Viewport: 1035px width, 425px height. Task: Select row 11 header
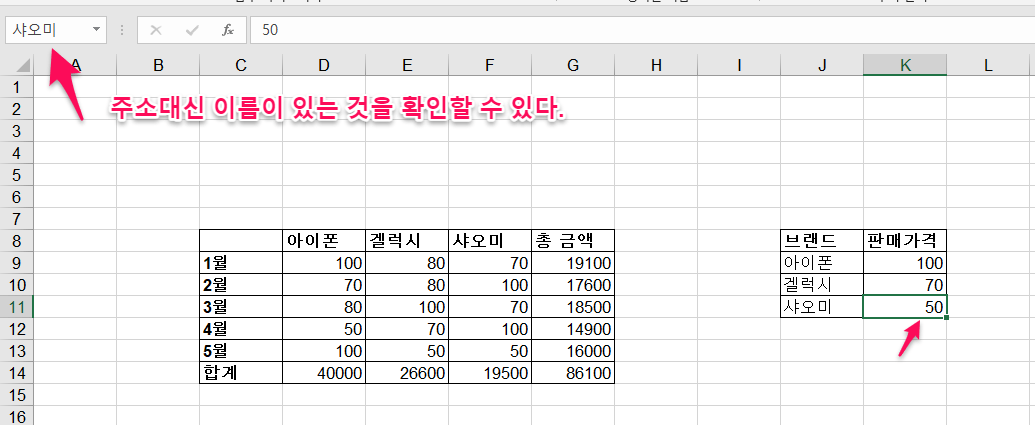17,307
